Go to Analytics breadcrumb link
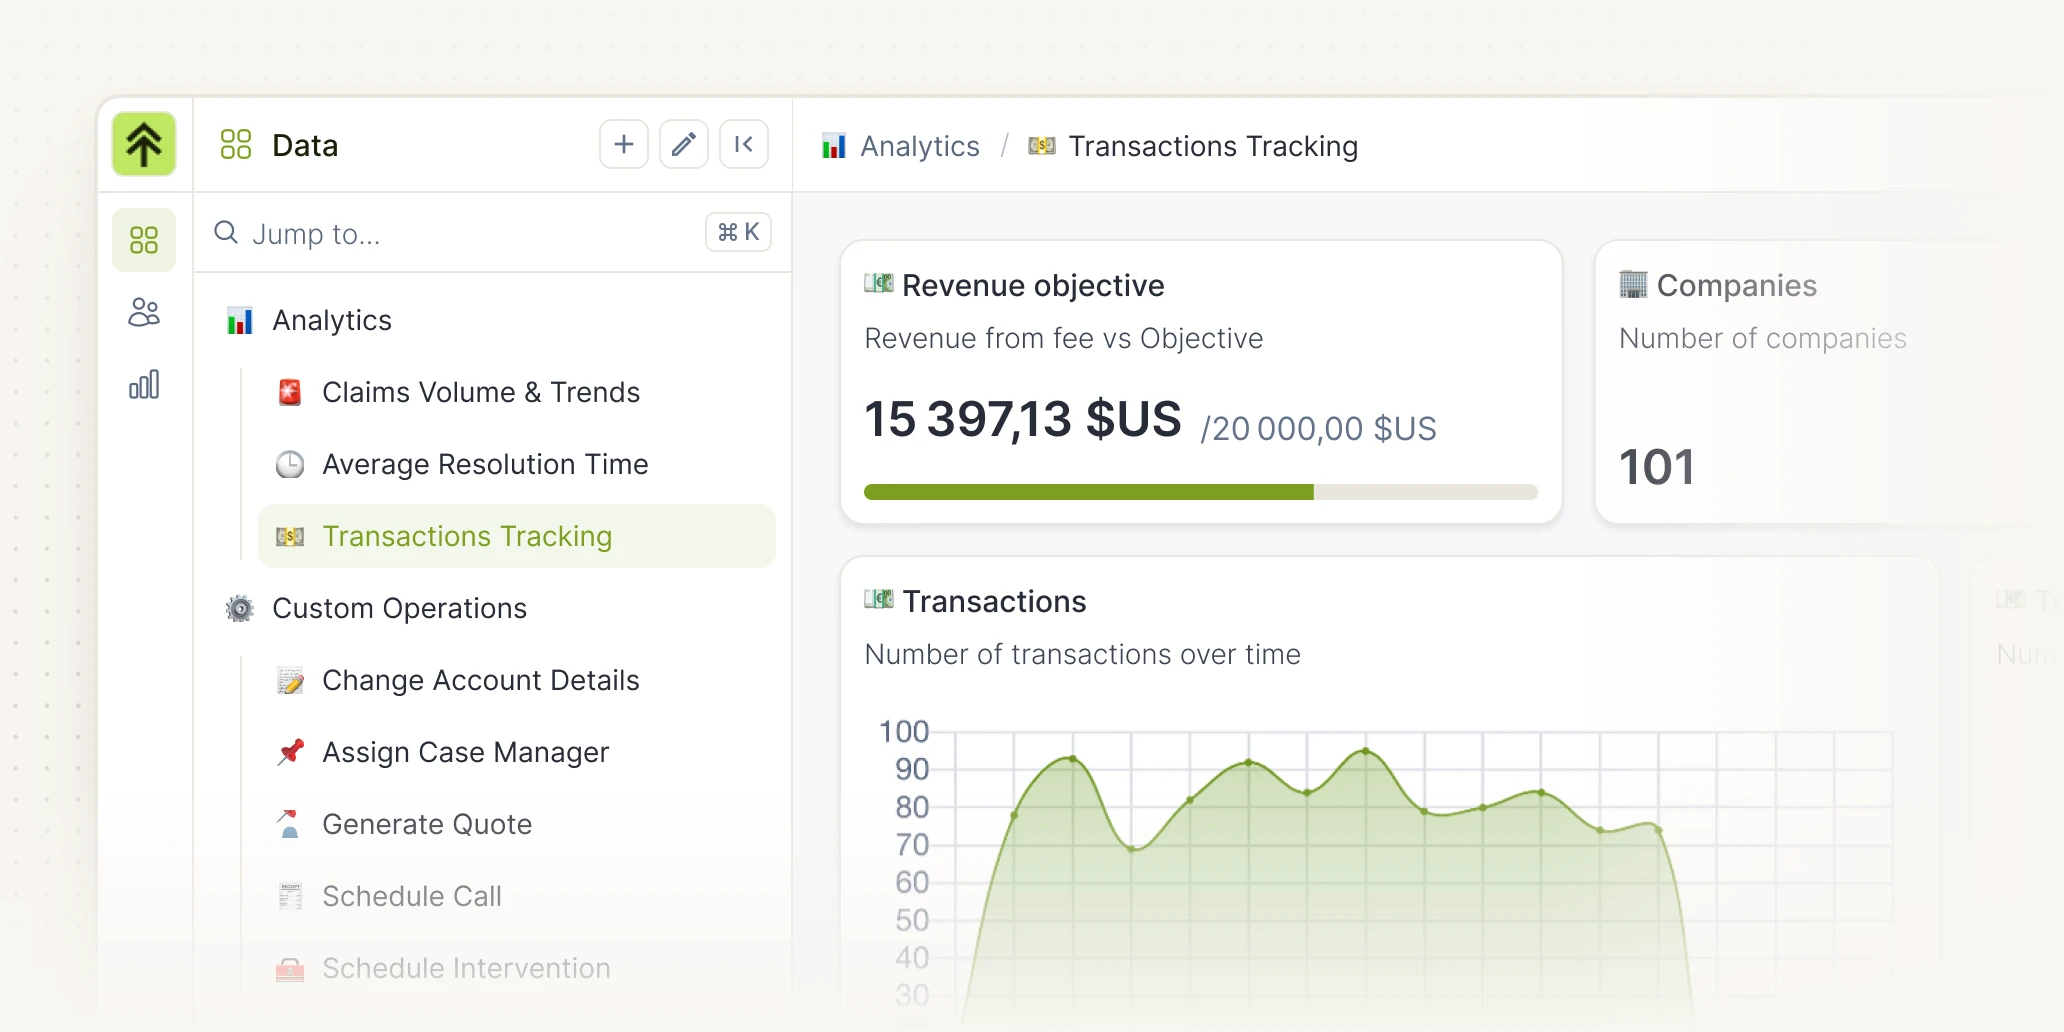The width and height of the screenshot is (2064, 1032). 920,146
